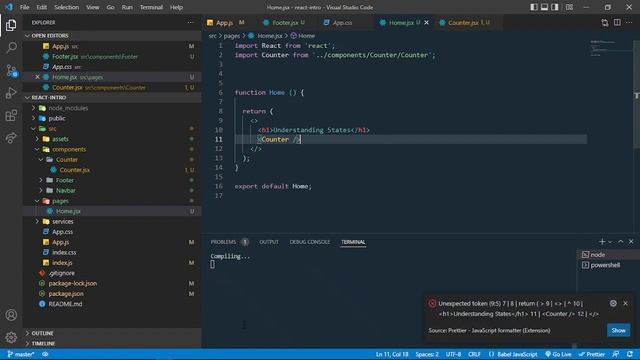Open Counter.jsx in file tree
Screen dimensions: 640x360
pyautogui.click(x=75, y=170)
